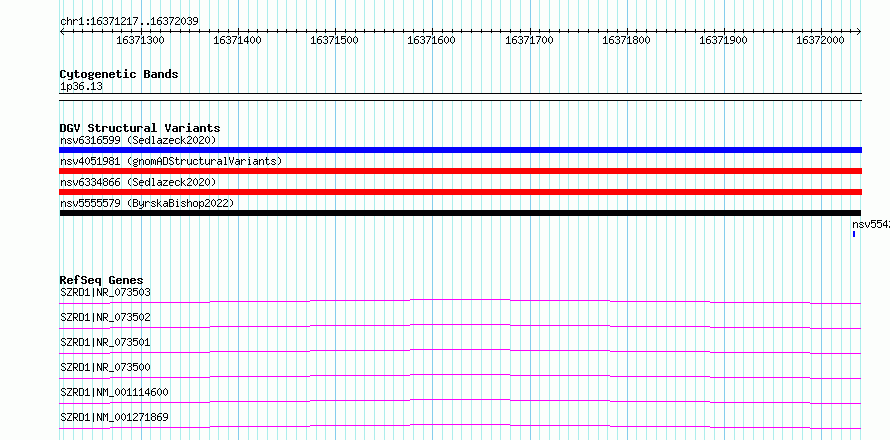Open SZRD1|NR_073501 transcript
The height and width of the screenshot is (440, 890).
click(105, 342)
